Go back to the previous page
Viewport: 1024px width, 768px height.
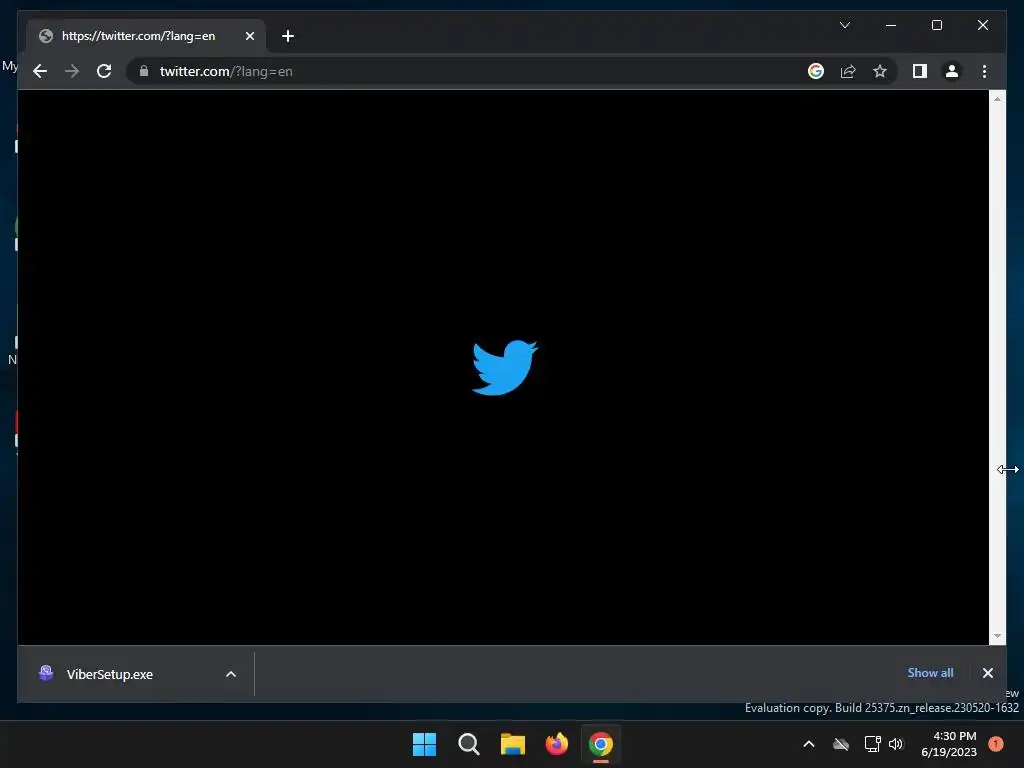tap(40, 71)
